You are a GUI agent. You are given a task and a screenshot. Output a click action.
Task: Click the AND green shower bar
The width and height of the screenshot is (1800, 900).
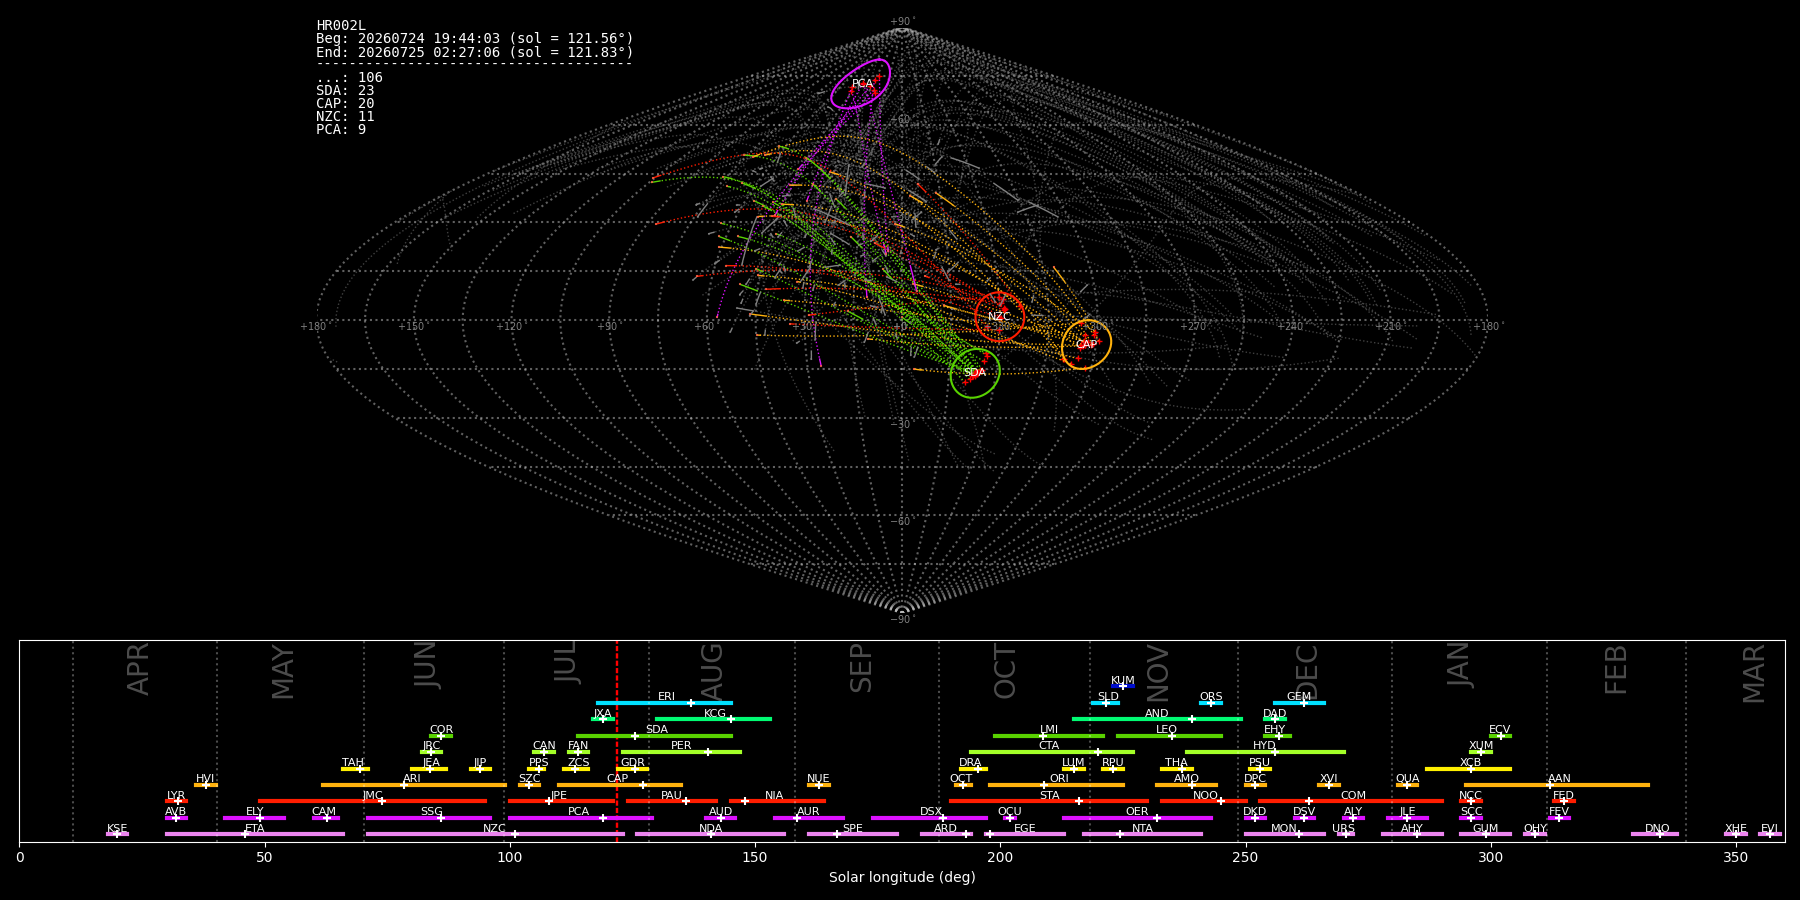(1157, 719)
